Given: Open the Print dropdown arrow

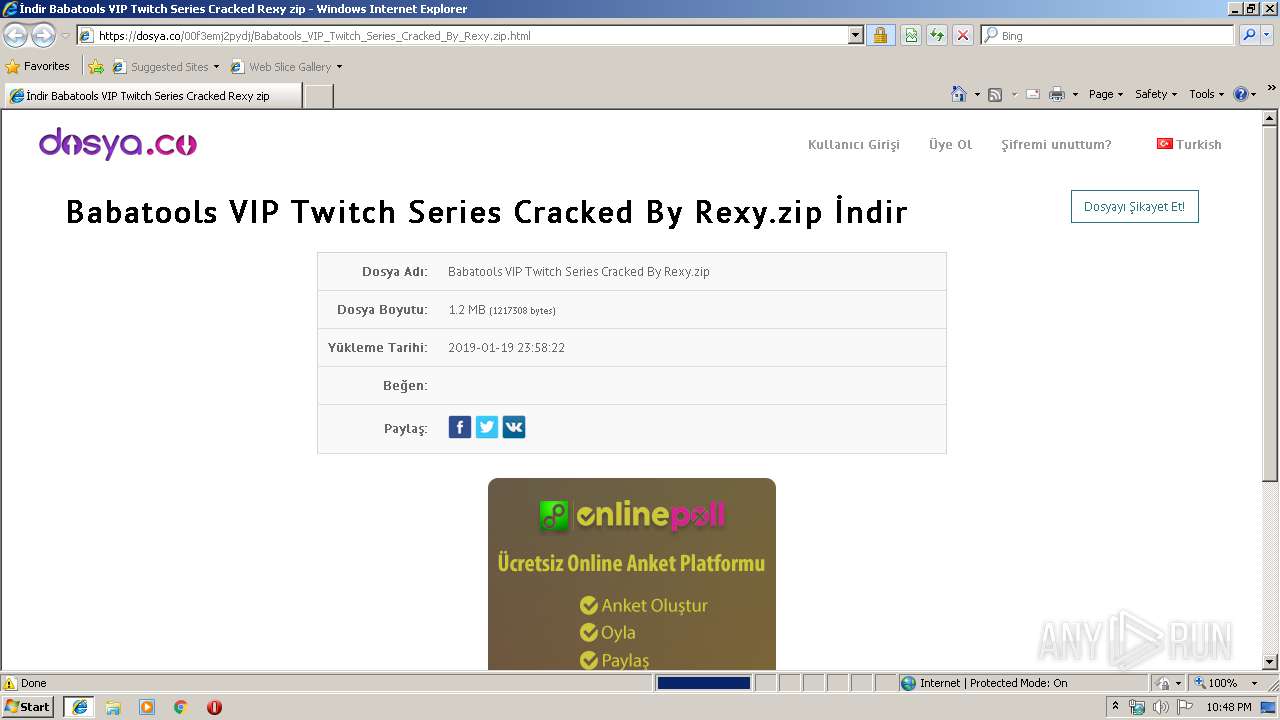Looking at the screenshot, I should tap(1075, 94).
